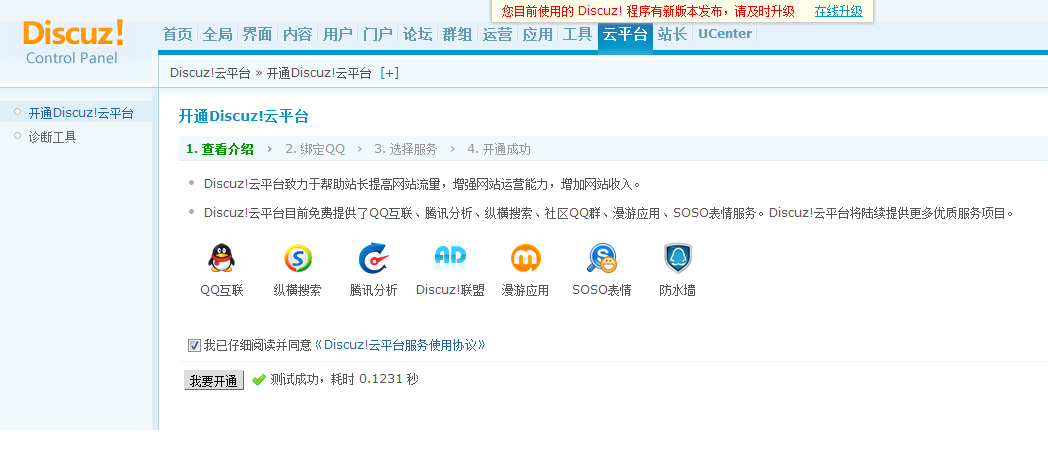Click the 腾讯分析 analytics icon

(x=374, y=258)
